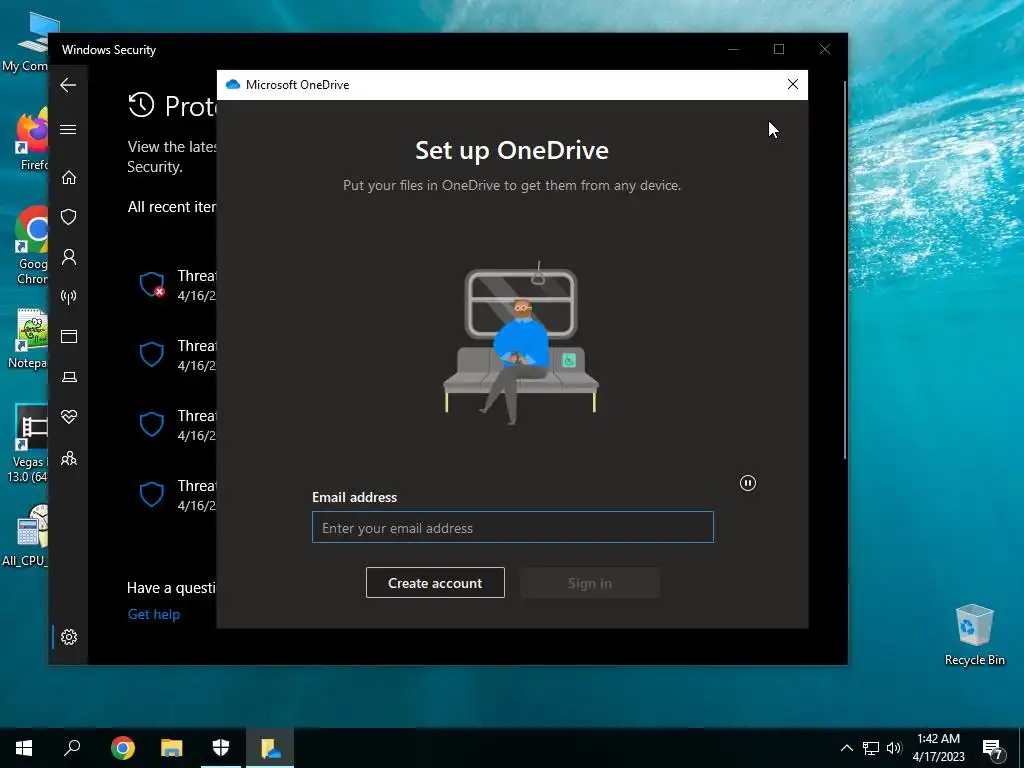Open App & browser control icon
Image resolution: width=1024 pixels, height=768 pixels.
pyautogui.click(x=69, y=336)
